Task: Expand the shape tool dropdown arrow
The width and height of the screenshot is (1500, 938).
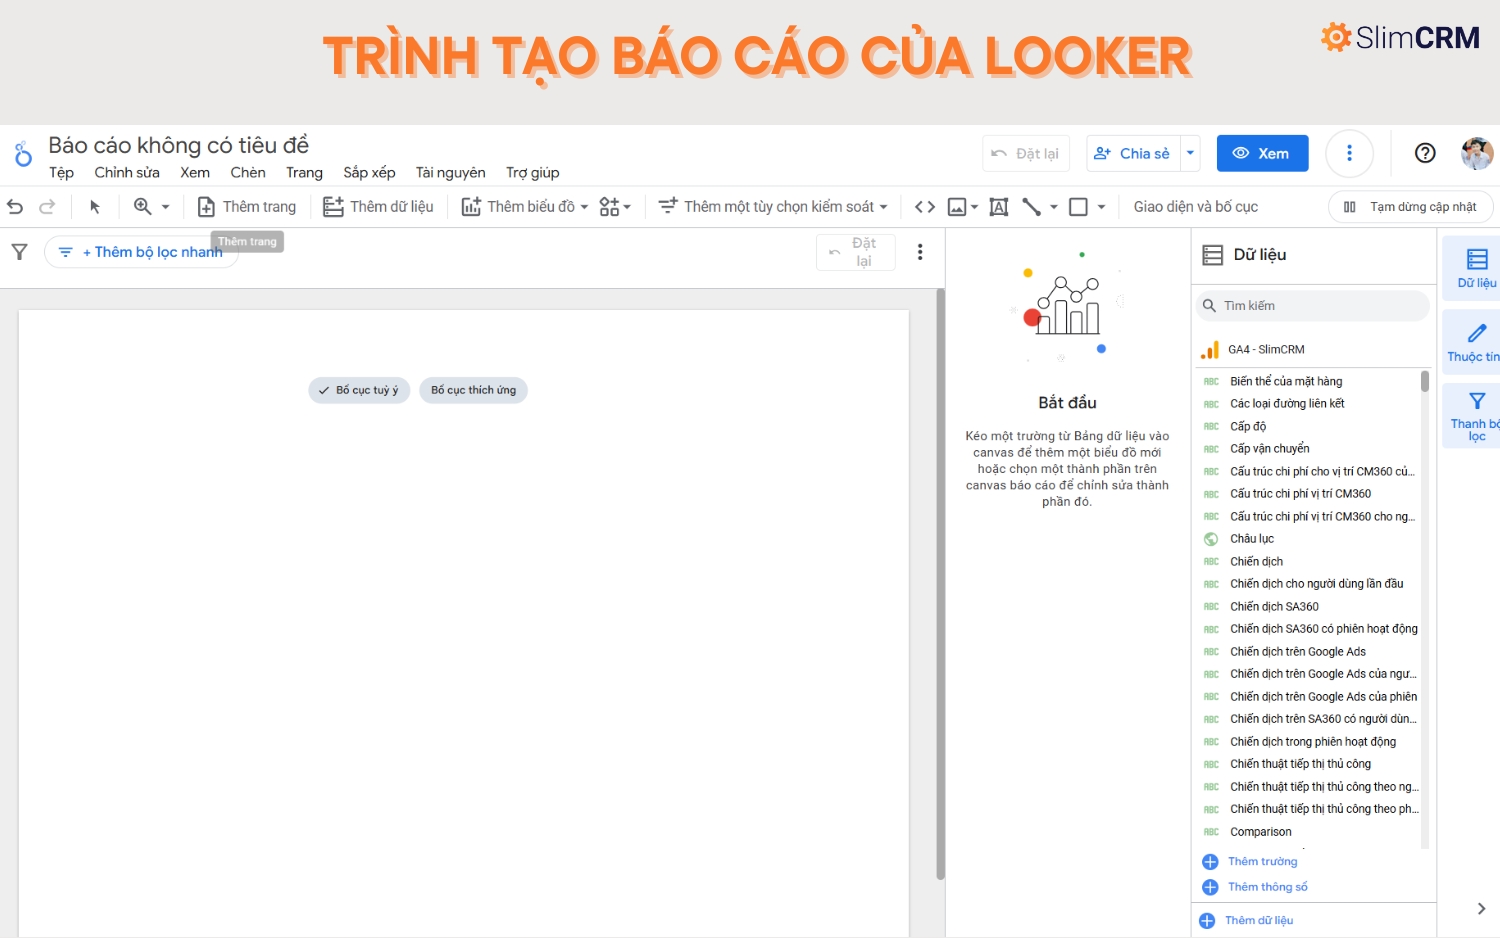Action: (x=1101, y=207)
